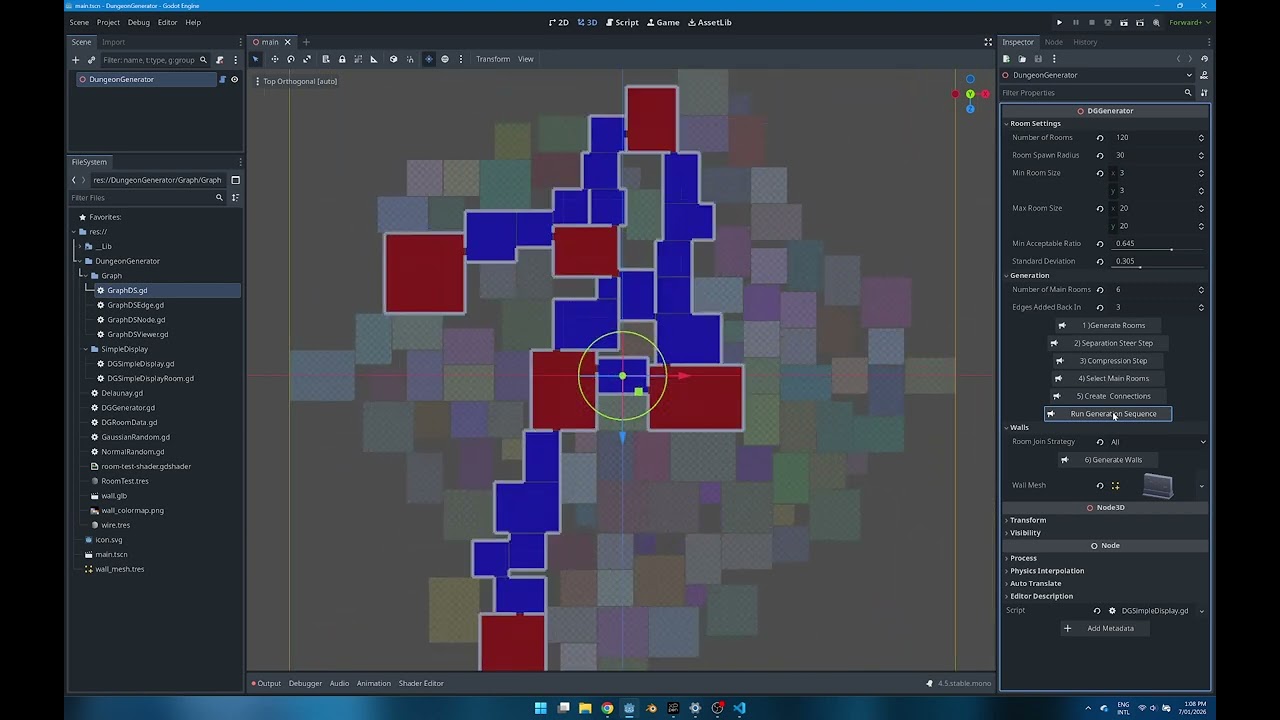This screenshot has height=720, width=1280.
Task: Click the Group selected nodes icon
Action: click(x=358, y=59)
